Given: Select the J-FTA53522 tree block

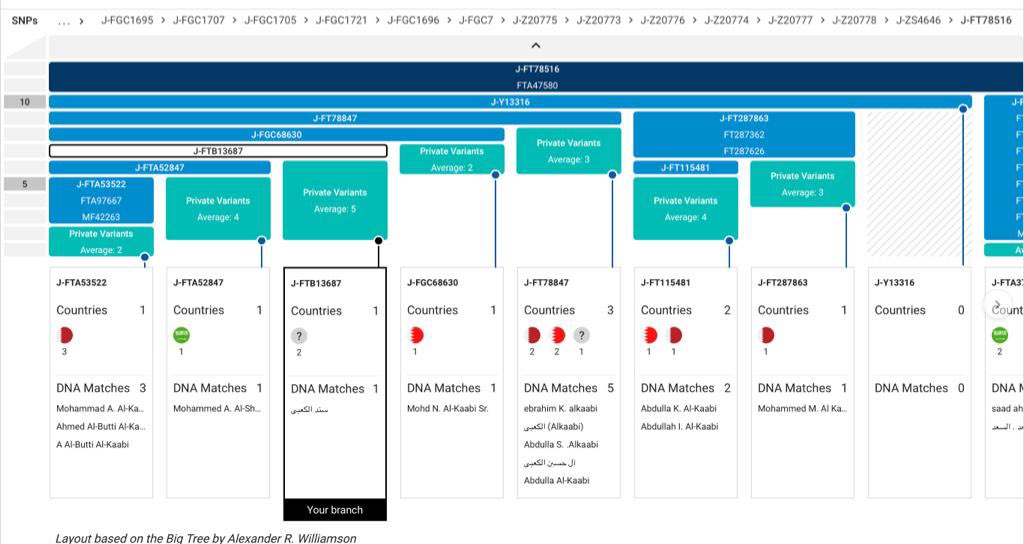Looking at the screenshot, I should 101,200.
